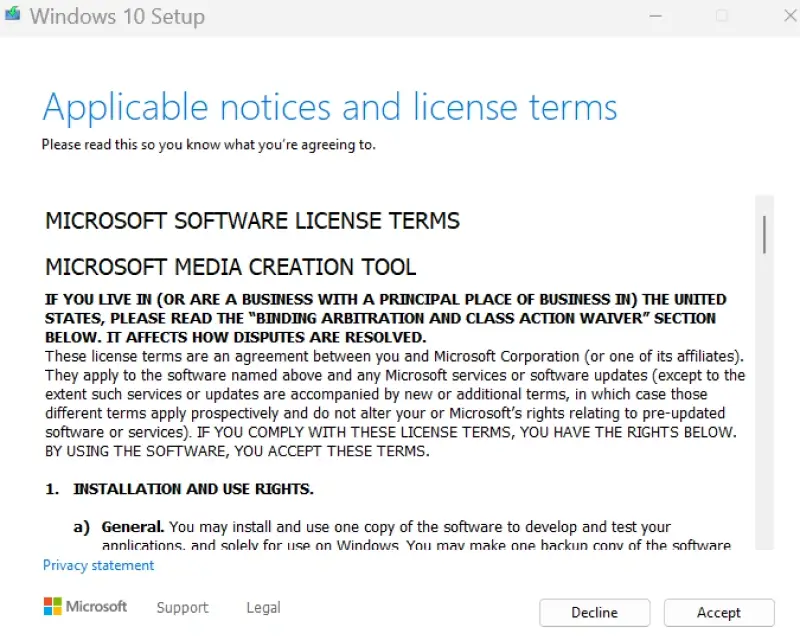Click the Accept button
The image size is (800, 640).
(718, 612)
